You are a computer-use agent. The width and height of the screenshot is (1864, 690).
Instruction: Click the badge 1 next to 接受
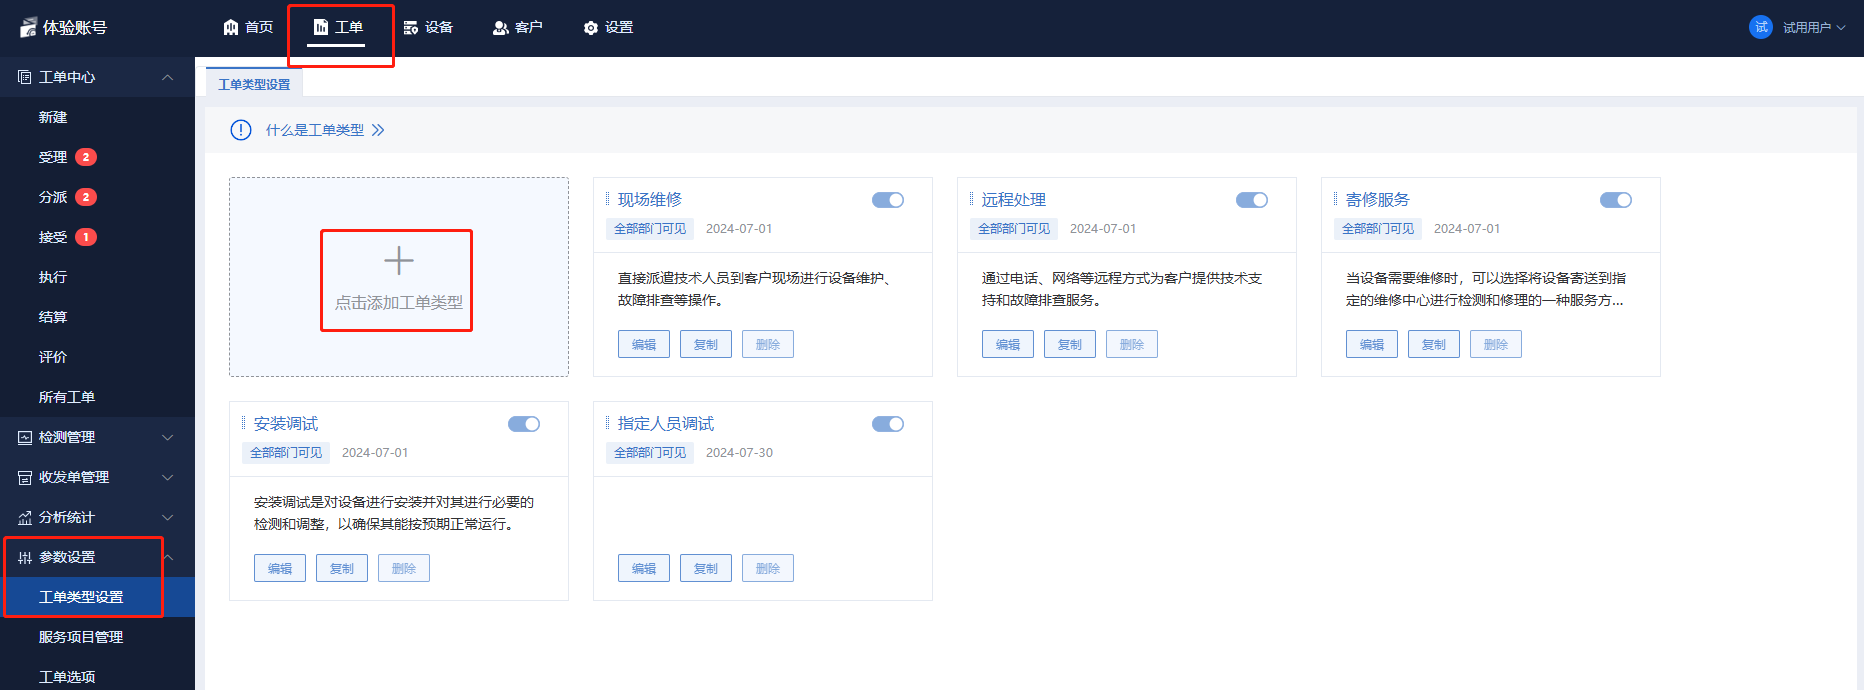(x=86, y=237)
